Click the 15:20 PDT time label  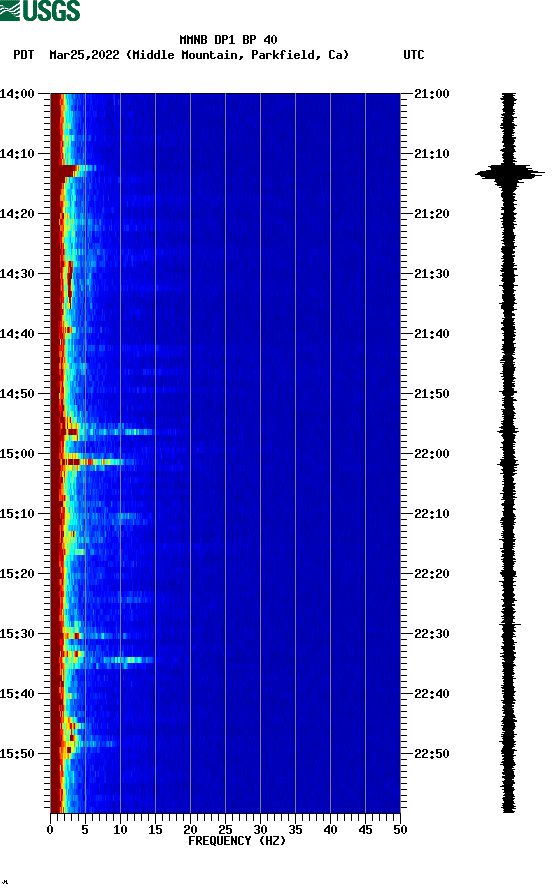(17, 574)
